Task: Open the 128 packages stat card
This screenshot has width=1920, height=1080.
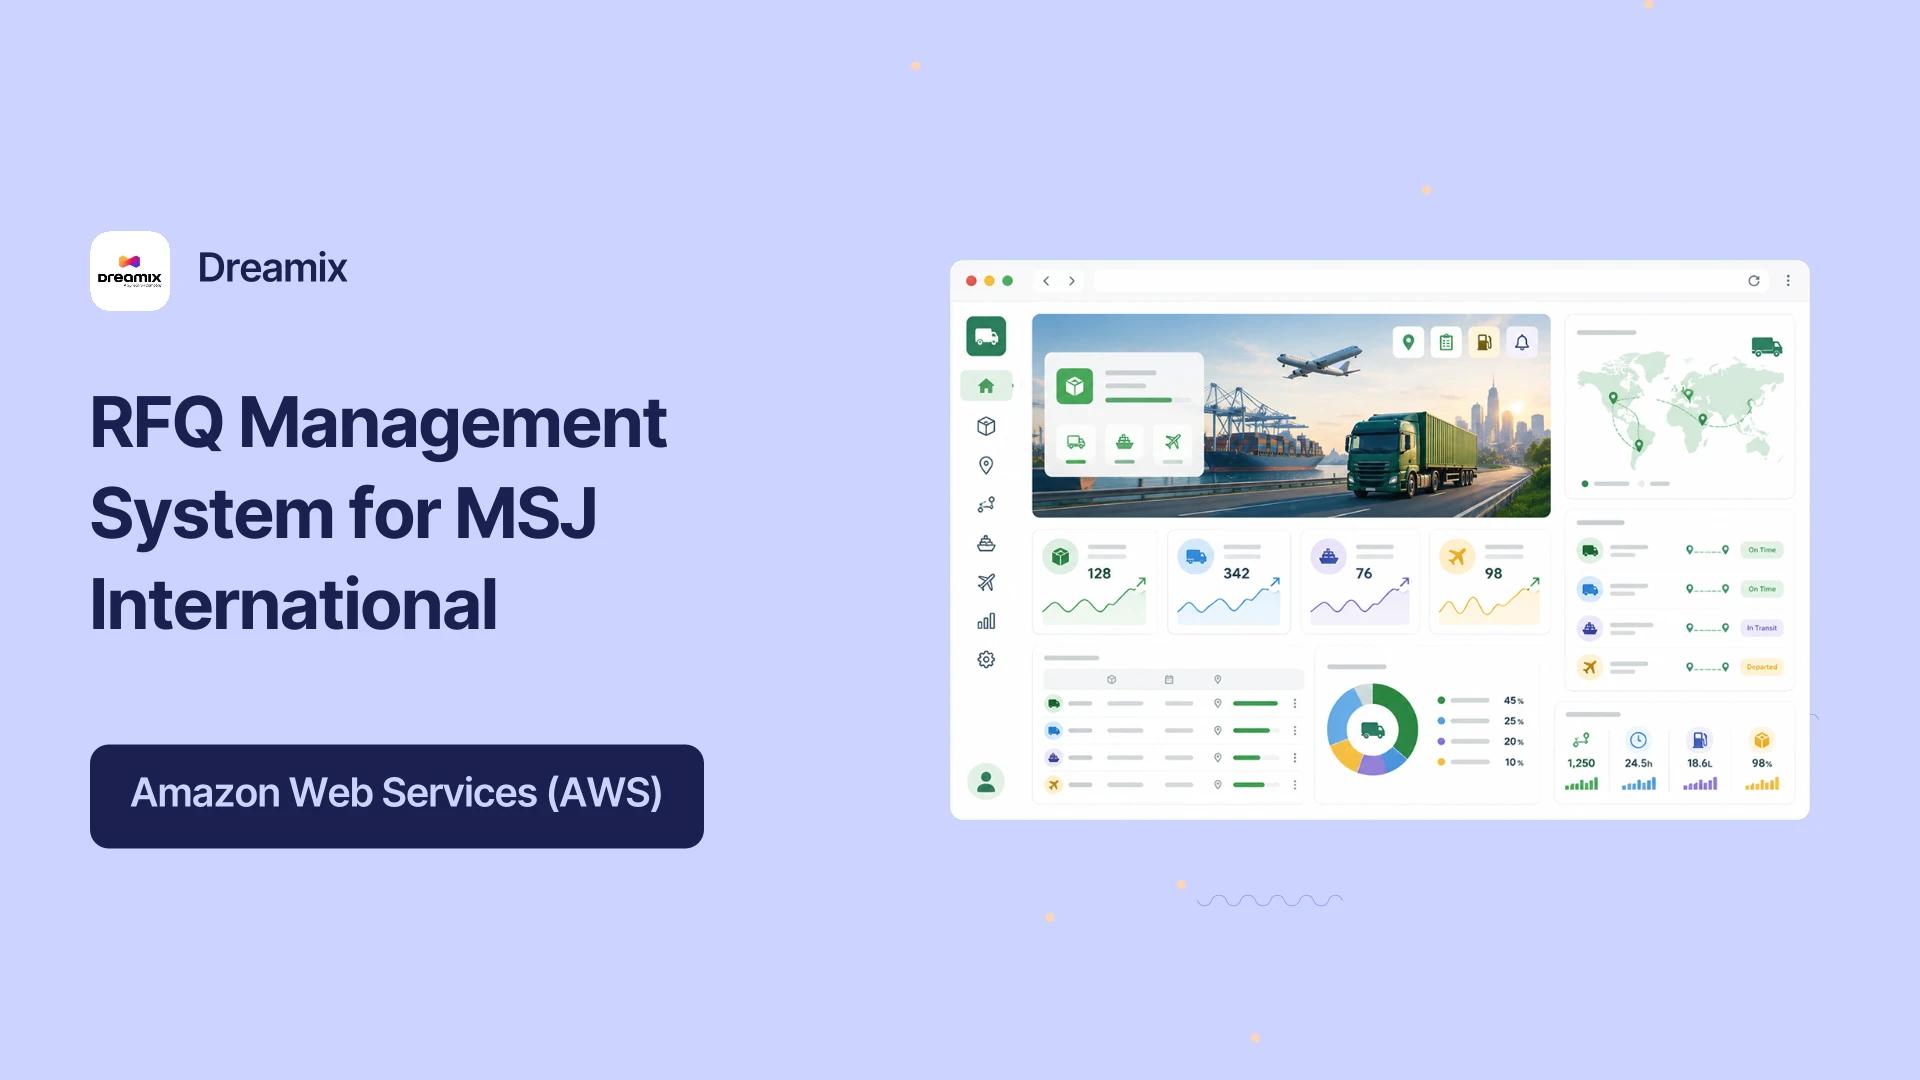Action: (1094, 583)
